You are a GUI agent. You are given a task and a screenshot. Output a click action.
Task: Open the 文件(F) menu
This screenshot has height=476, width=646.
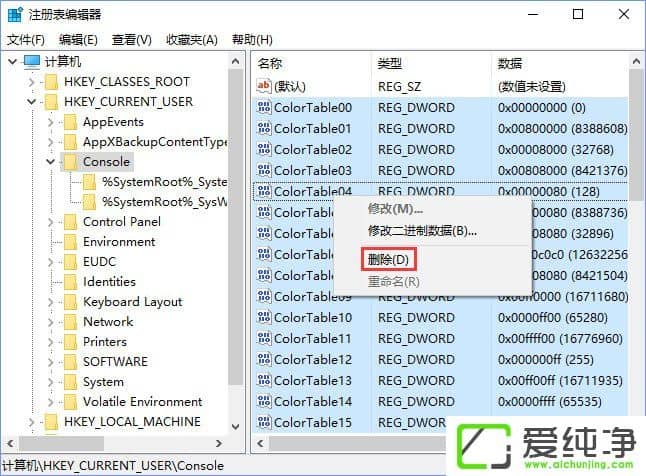point(26,40)
